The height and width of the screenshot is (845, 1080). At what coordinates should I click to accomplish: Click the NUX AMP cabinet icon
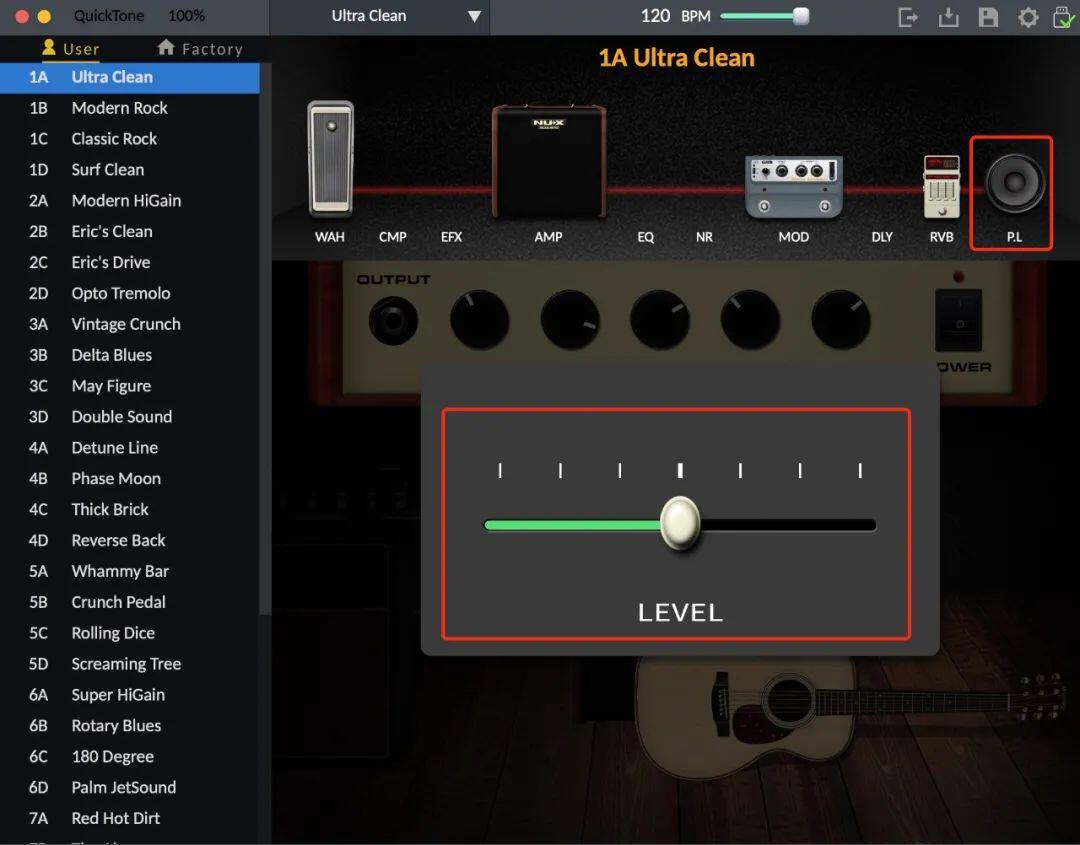[549, 162]
